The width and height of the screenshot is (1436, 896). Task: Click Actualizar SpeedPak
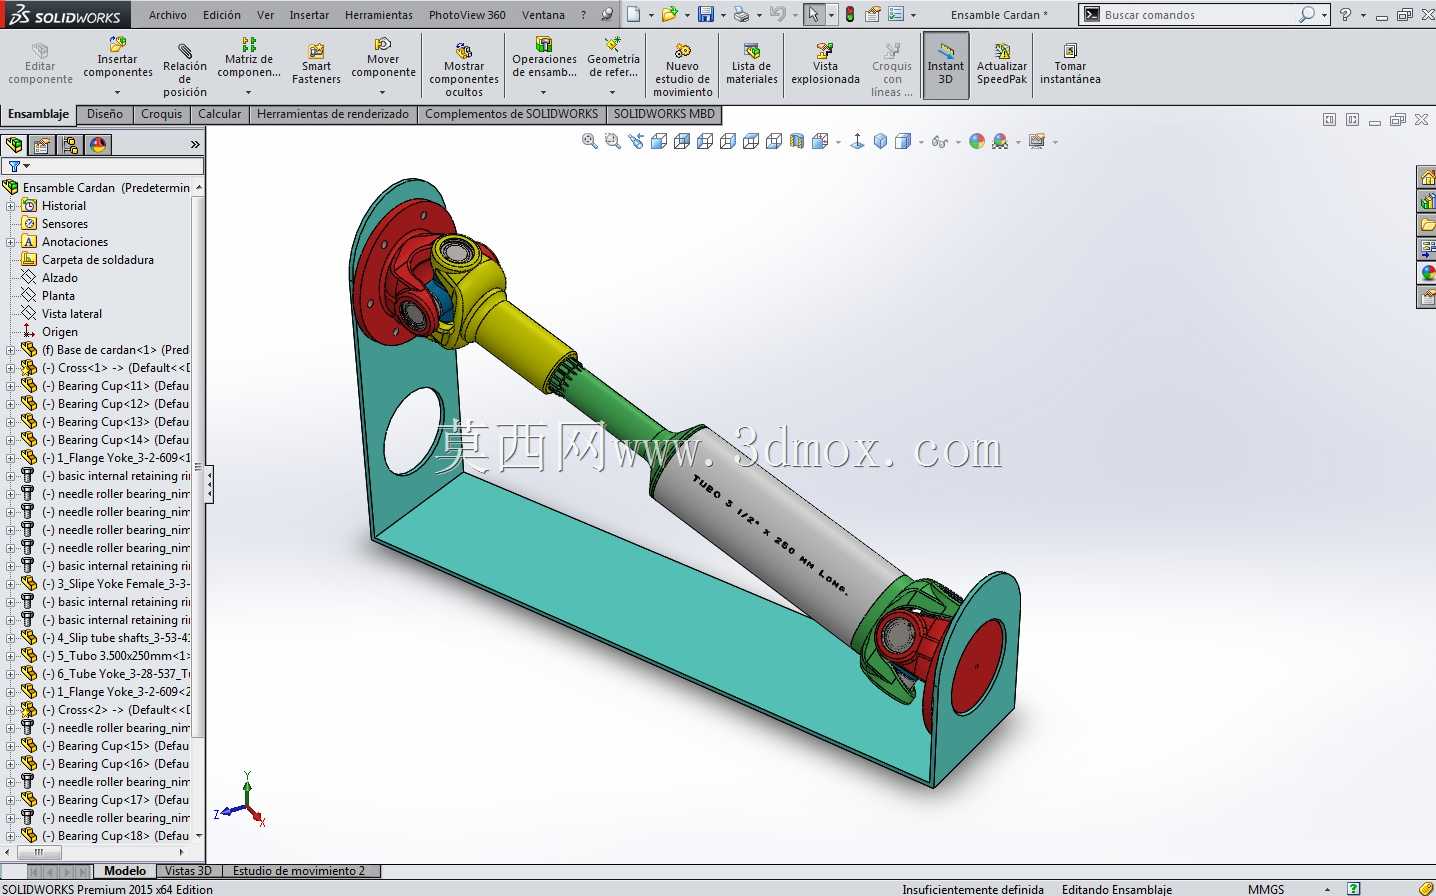click(1002, 65)
